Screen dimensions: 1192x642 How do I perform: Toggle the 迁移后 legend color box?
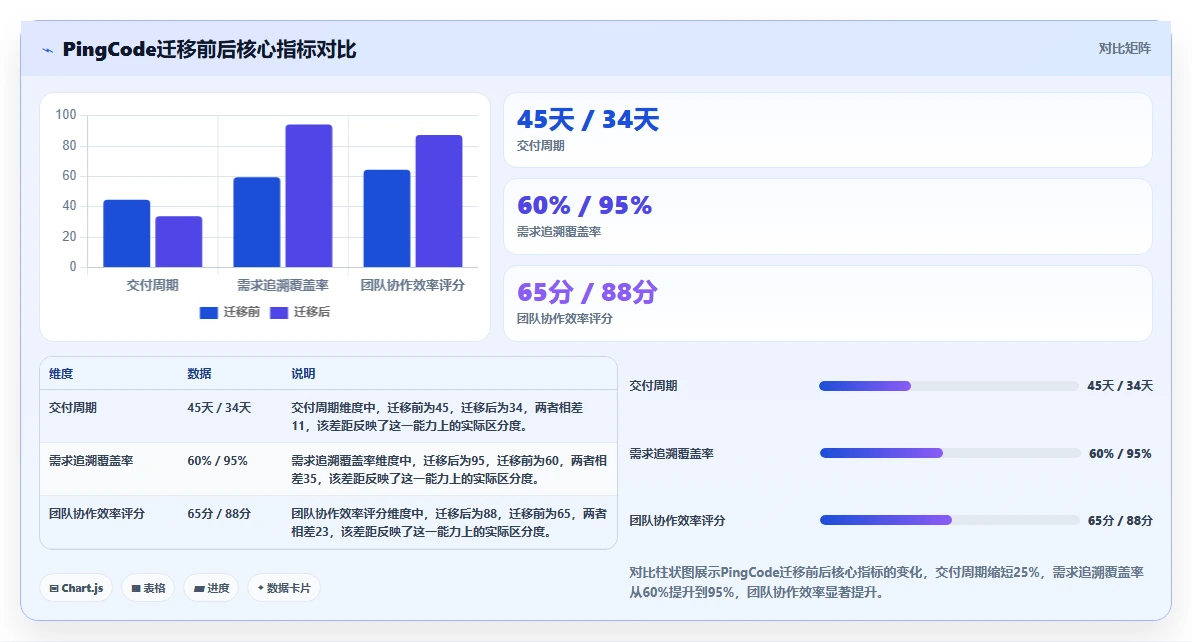279,312
